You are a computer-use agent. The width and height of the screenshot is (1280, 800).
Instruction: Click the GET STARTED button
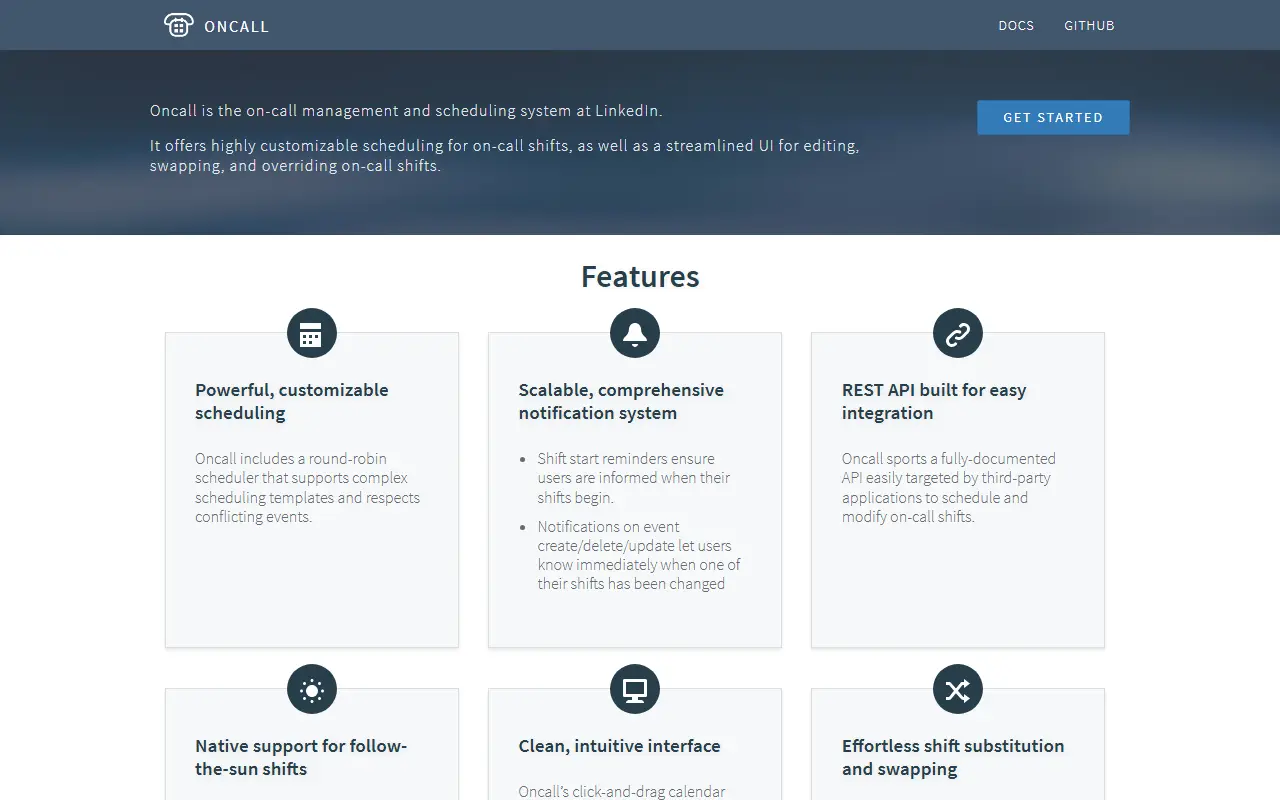[1053, 117]
